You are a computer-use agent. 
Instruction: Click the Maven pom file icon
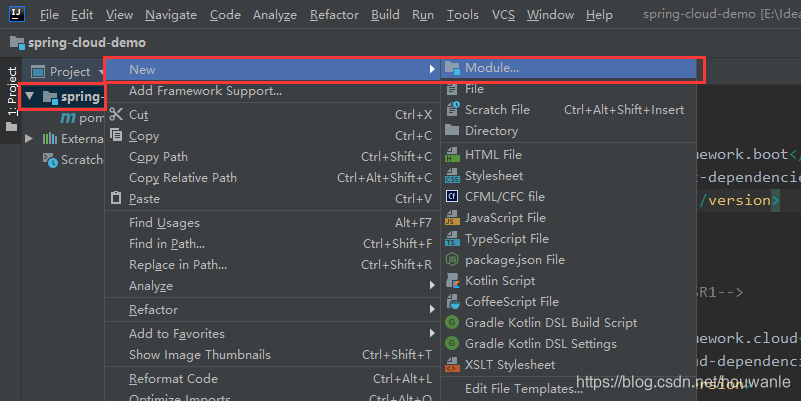point(68,118)
